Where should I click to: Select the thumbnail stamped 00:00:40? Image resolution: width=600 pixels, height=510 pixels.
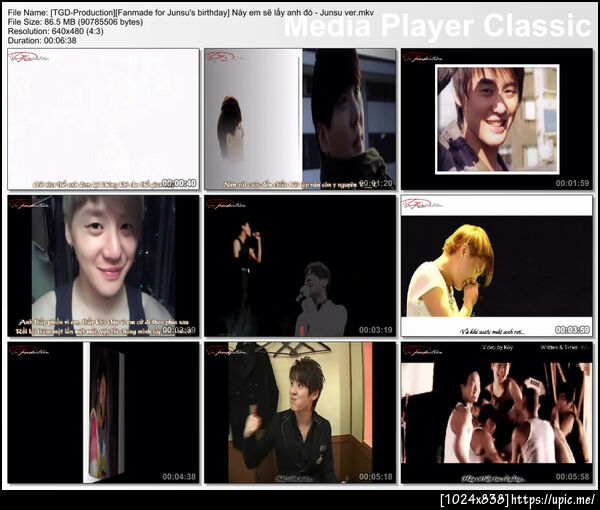[x=103, y=119]
